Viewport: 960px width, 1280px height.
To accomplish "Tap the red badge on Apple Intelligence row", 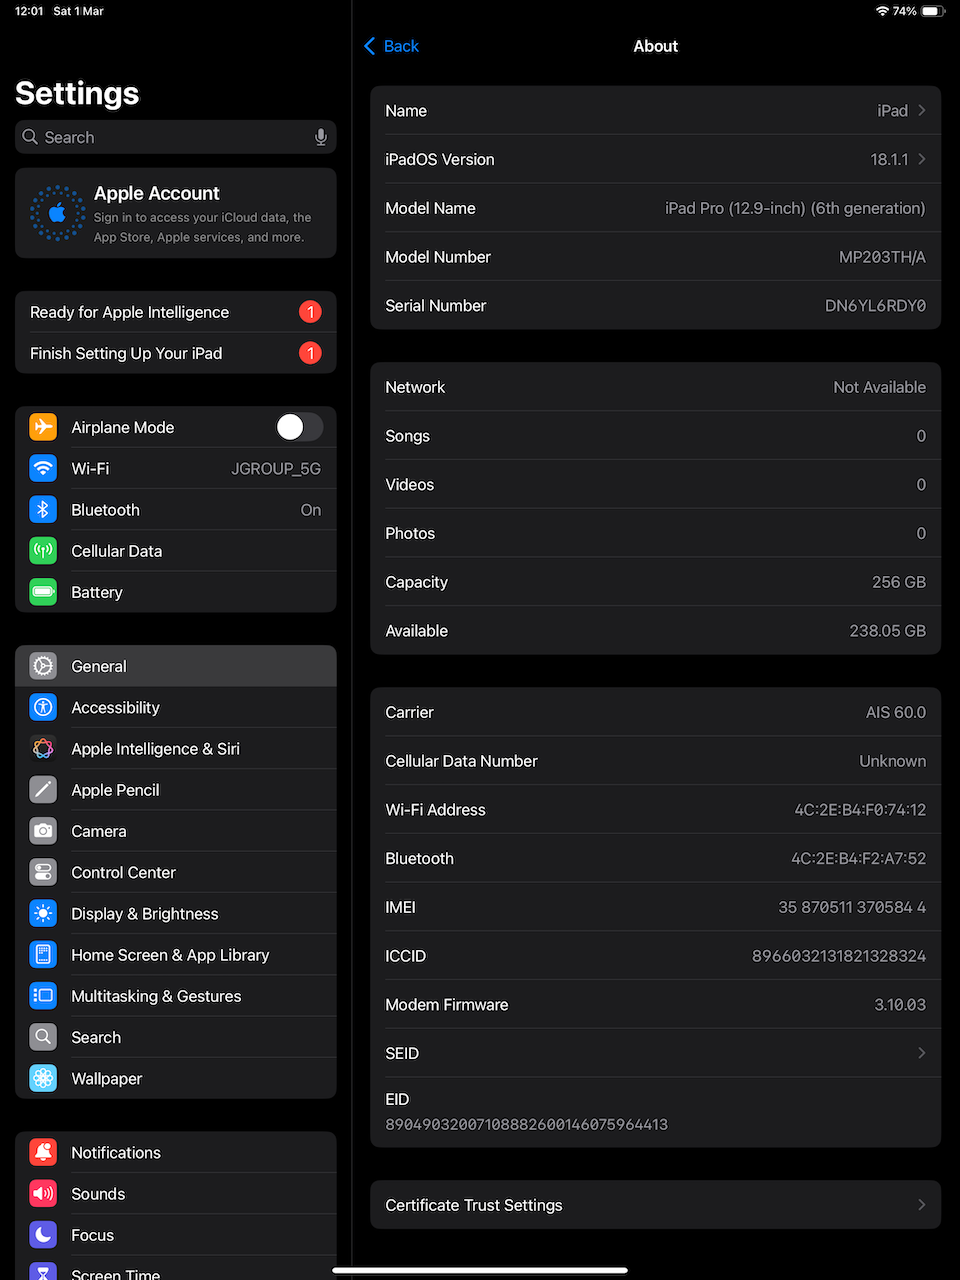I will (310, 312).
